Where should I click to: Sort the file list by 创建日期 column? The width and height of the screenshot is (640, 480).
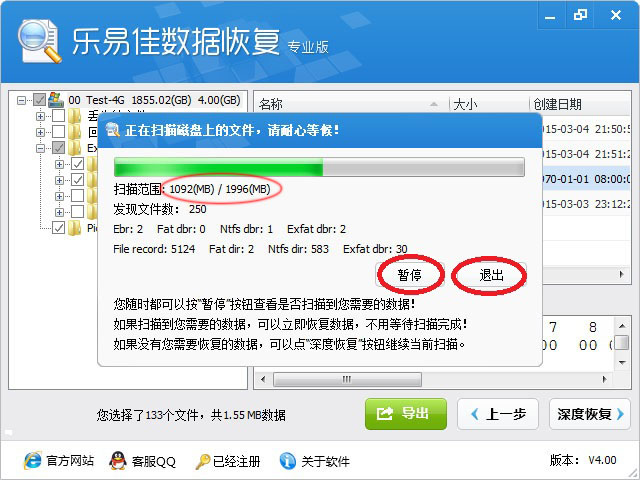click(x=580, y=104)
